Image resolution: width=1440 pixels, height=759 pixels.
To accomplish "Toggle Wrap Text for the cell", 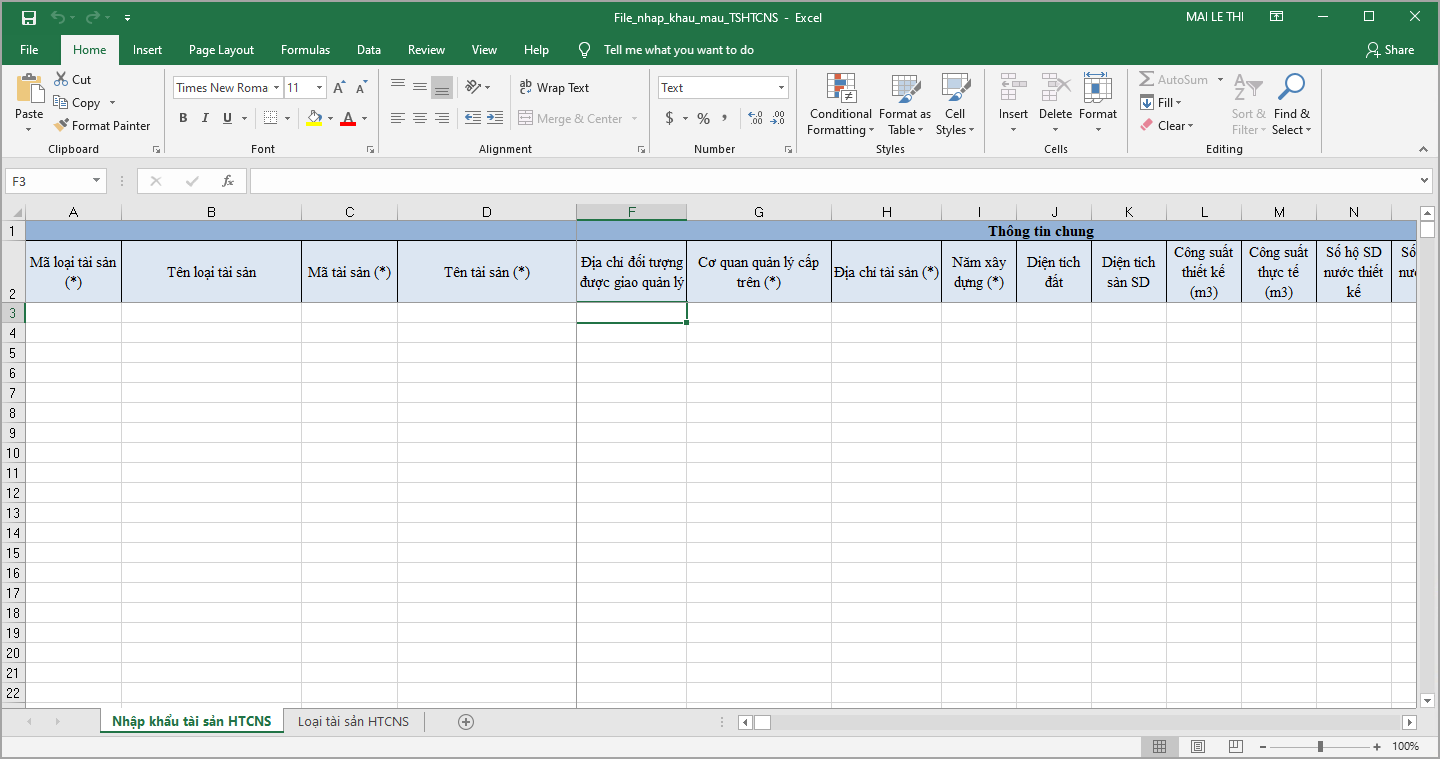I will click(x=554, y=88).
